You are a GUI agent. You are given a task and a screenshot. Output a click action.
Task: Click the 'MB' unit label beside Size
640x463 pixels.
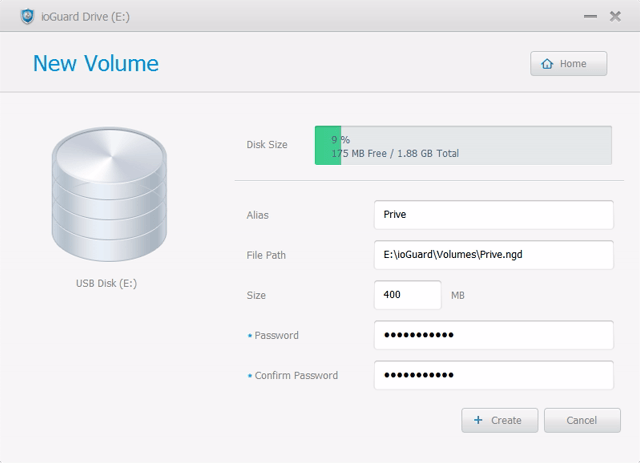[x=458, y=295]
